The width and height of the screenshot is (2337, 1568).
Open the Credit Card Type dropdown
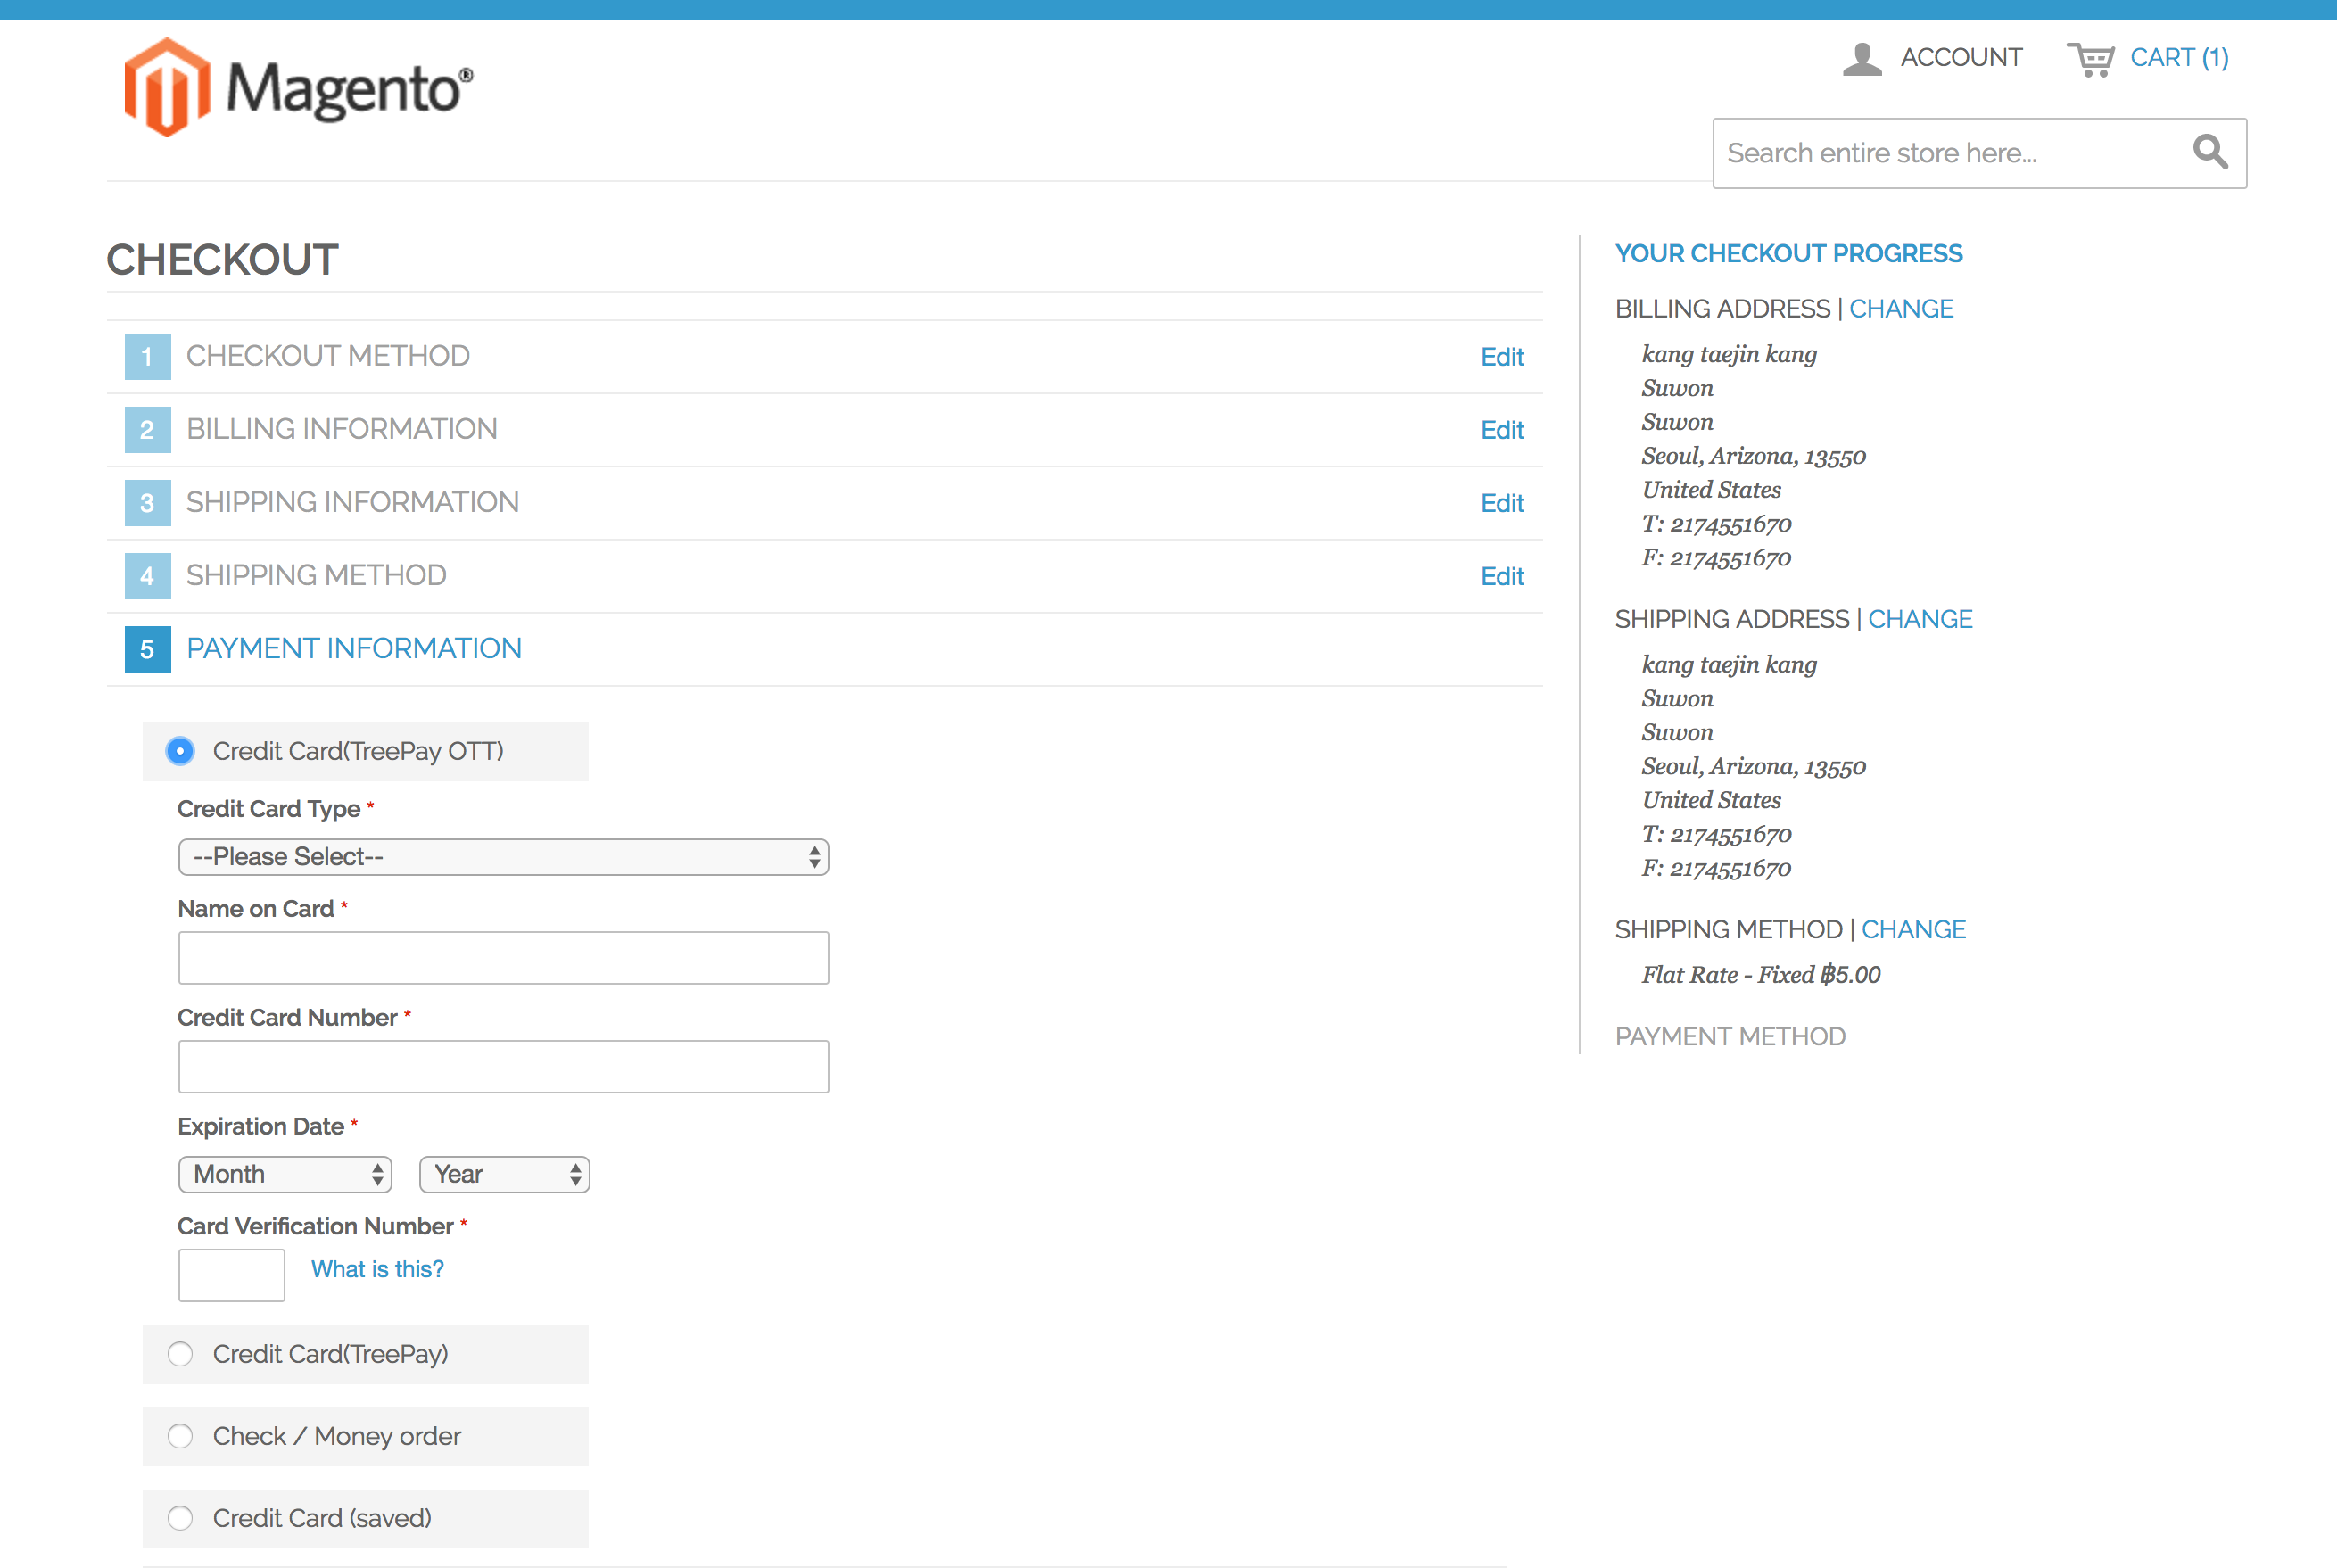(503, 857)
